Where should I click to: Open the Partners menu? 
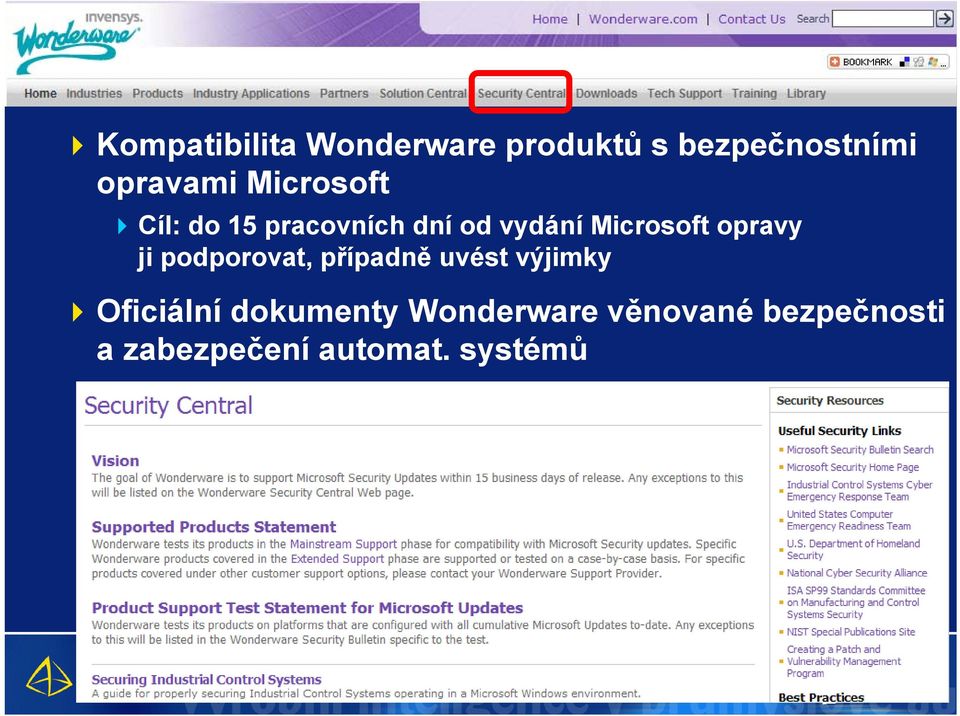click(344, 94)
